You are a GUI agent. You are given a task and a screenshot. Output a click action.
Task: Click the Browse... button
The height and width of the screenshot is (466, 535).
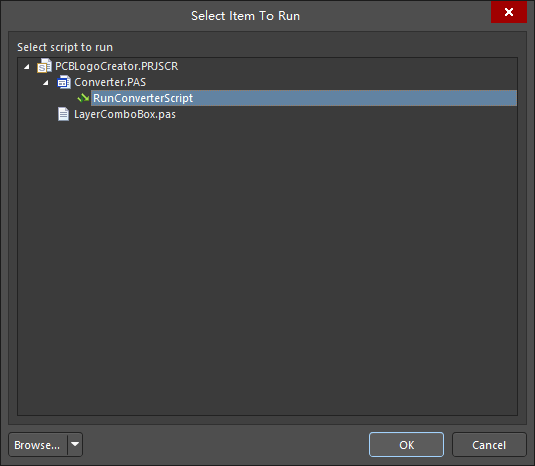pos(38,445)
